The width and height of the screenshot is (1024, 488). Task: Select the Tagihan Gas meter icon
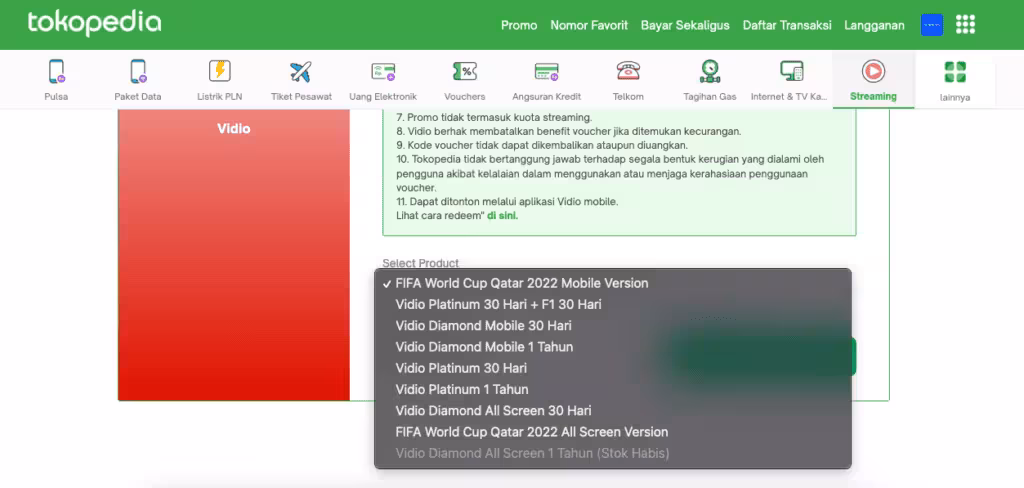pyautogui.click(x=710, y=71)
